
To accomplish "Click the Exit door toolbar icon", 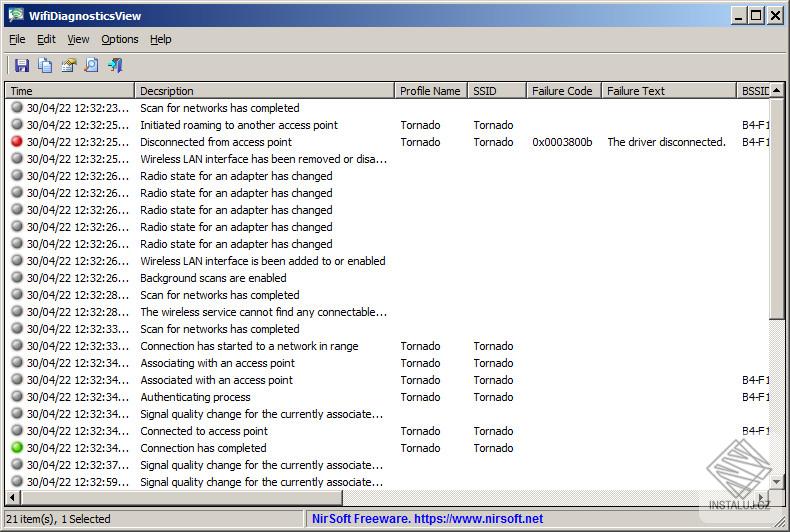I will click(x=115, y=66).
